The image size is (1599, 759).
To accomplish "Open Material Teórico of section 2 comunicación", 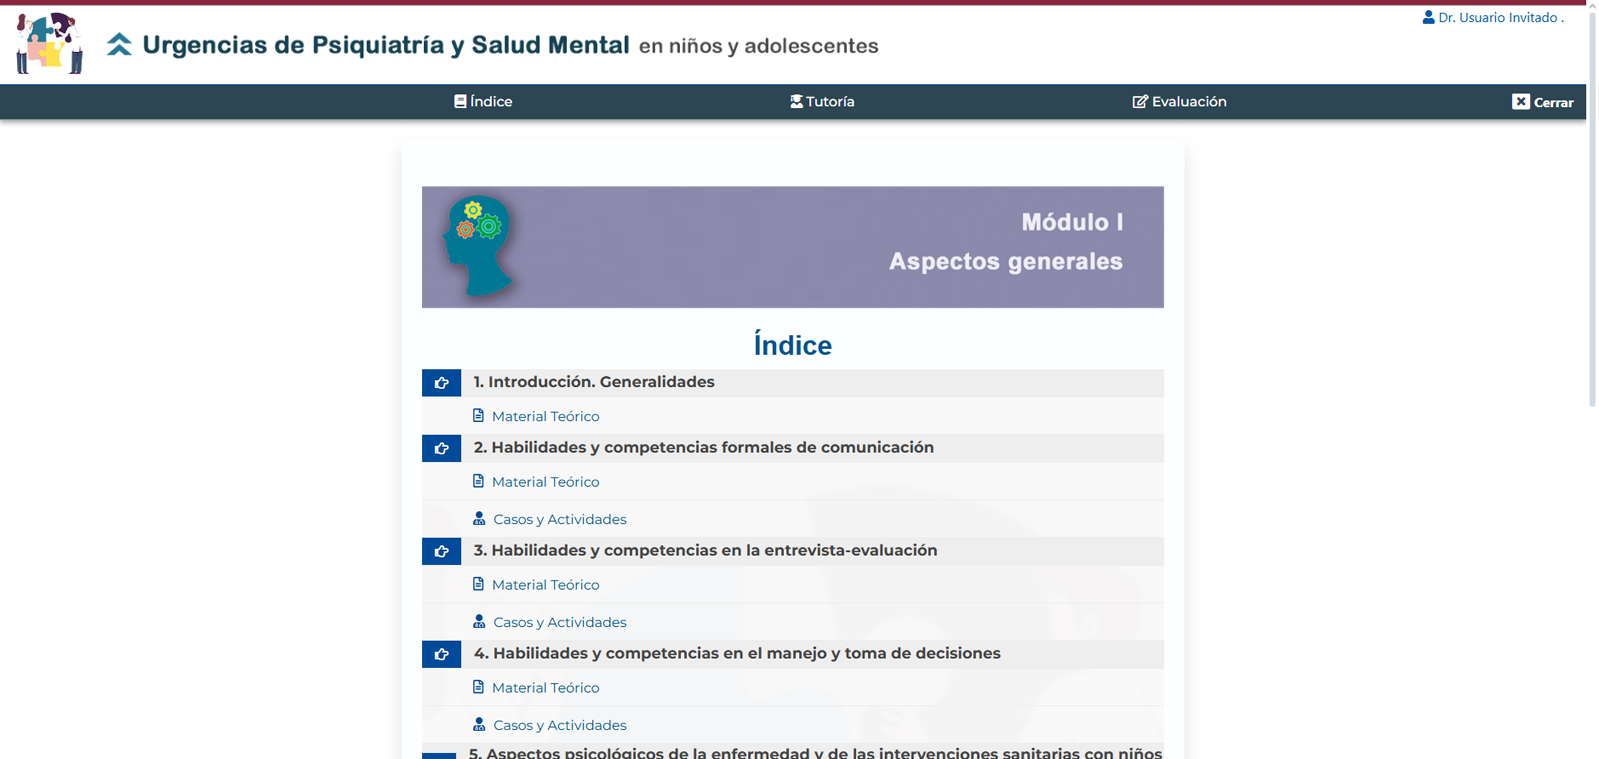I will tap(545, 482).
